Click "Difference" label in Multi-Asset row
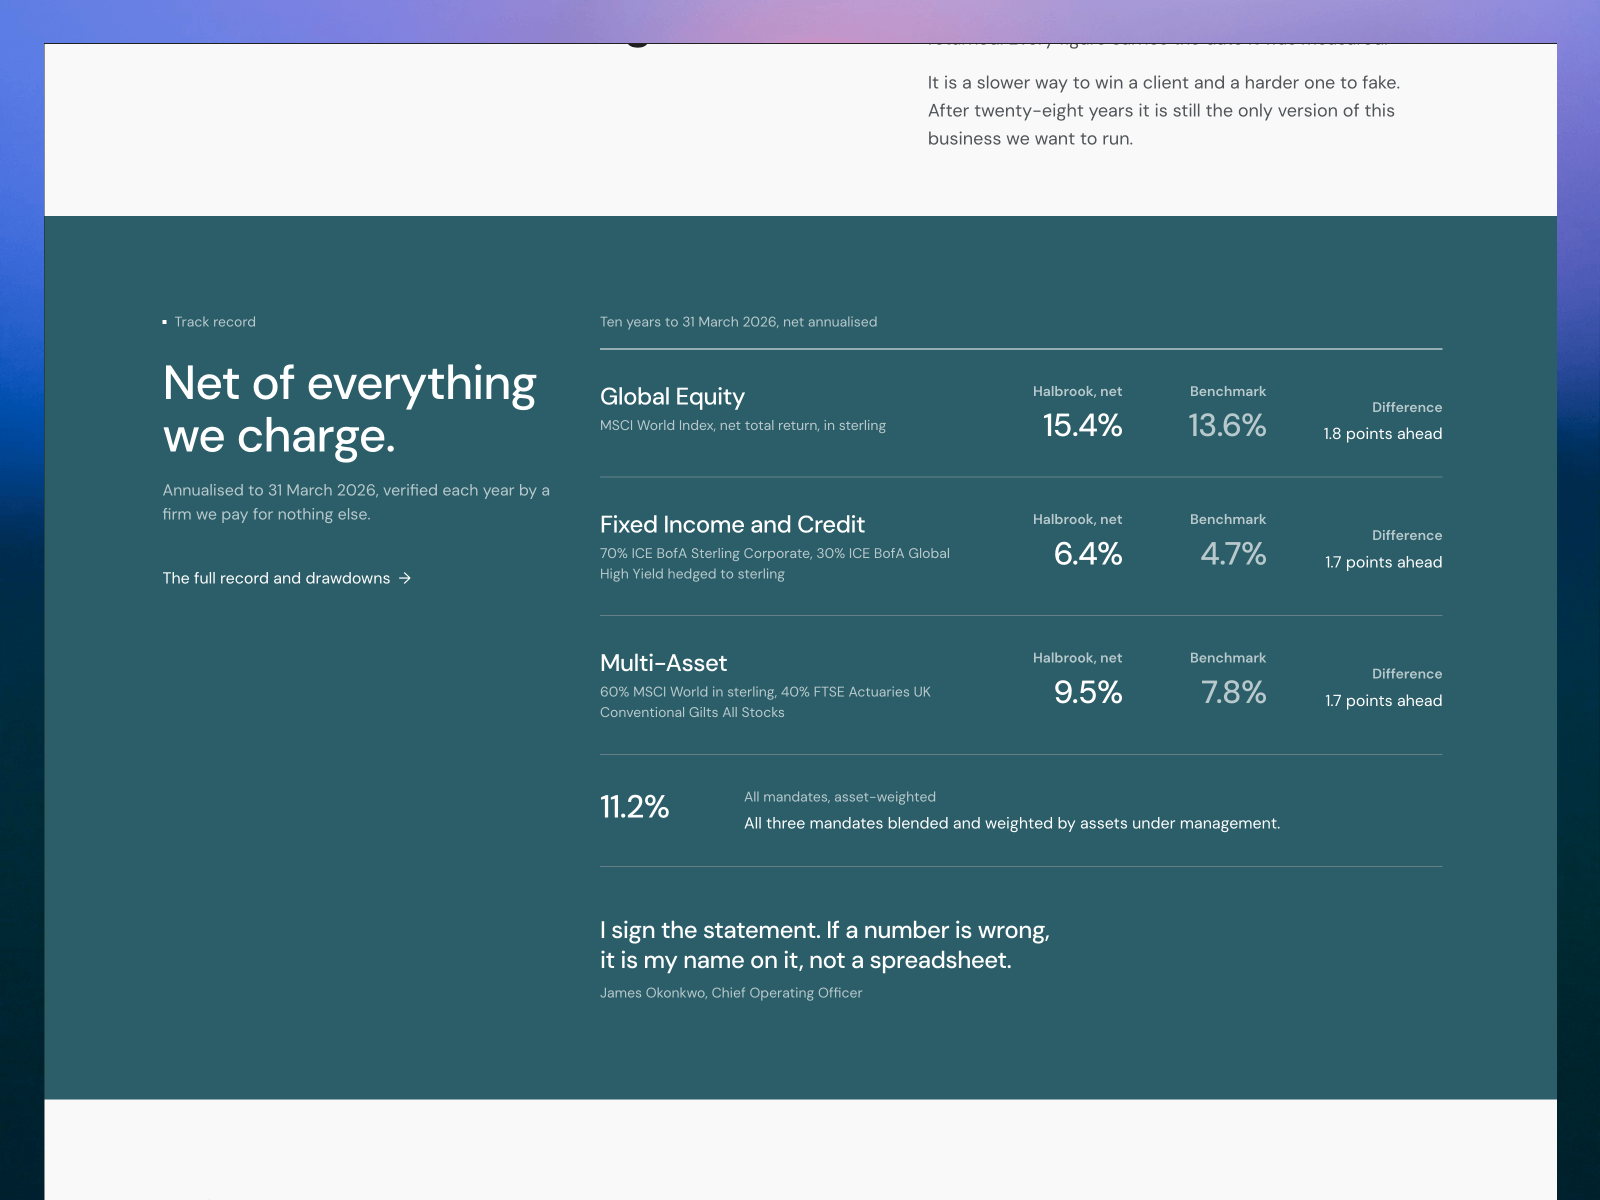Viewport: 1600px width, 1200px height. click(1407, 674)
